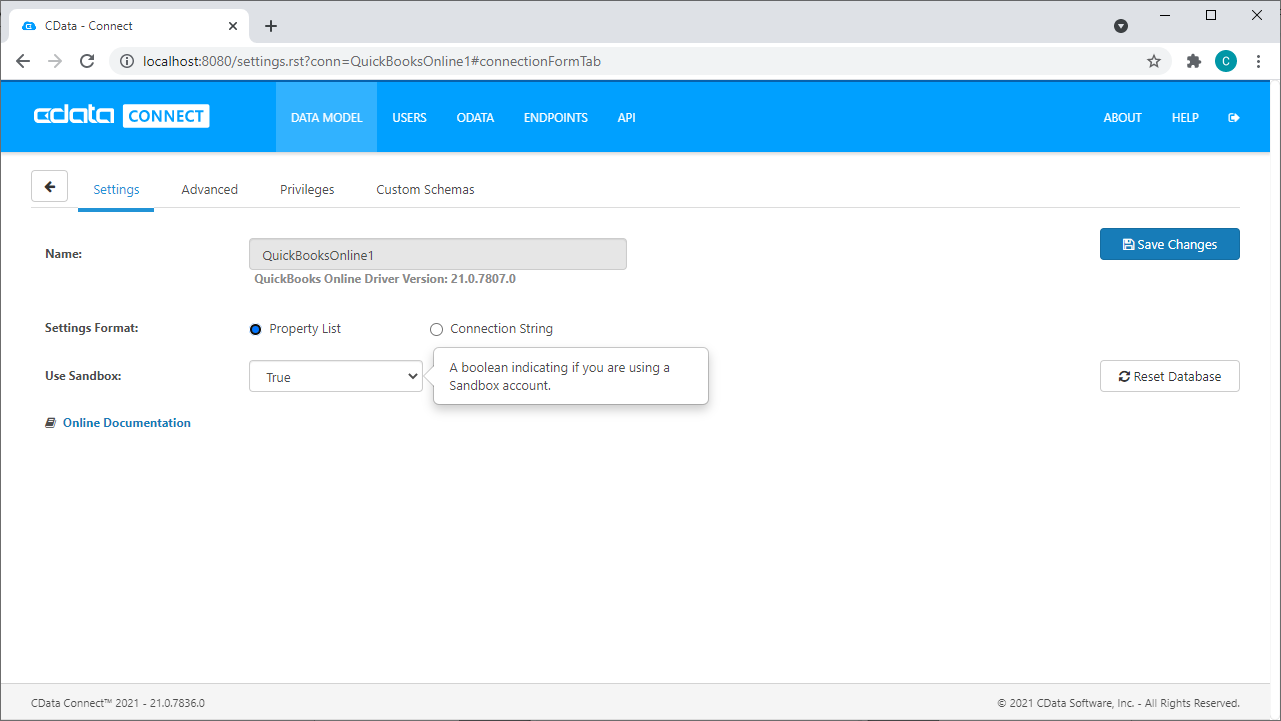Click the browser address bar URL

[372, 61]
